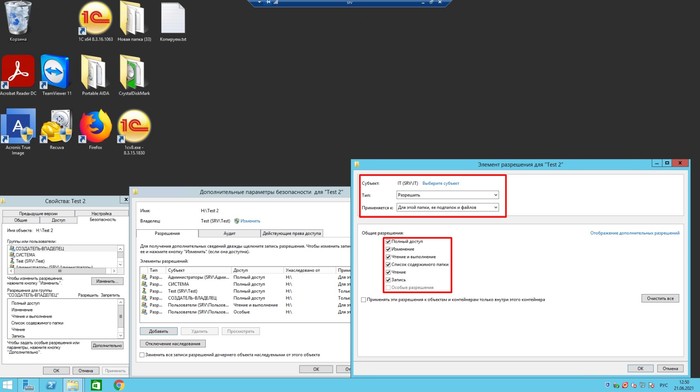Open the Windows Start button

pyautogui.click(x=7, y=385)
